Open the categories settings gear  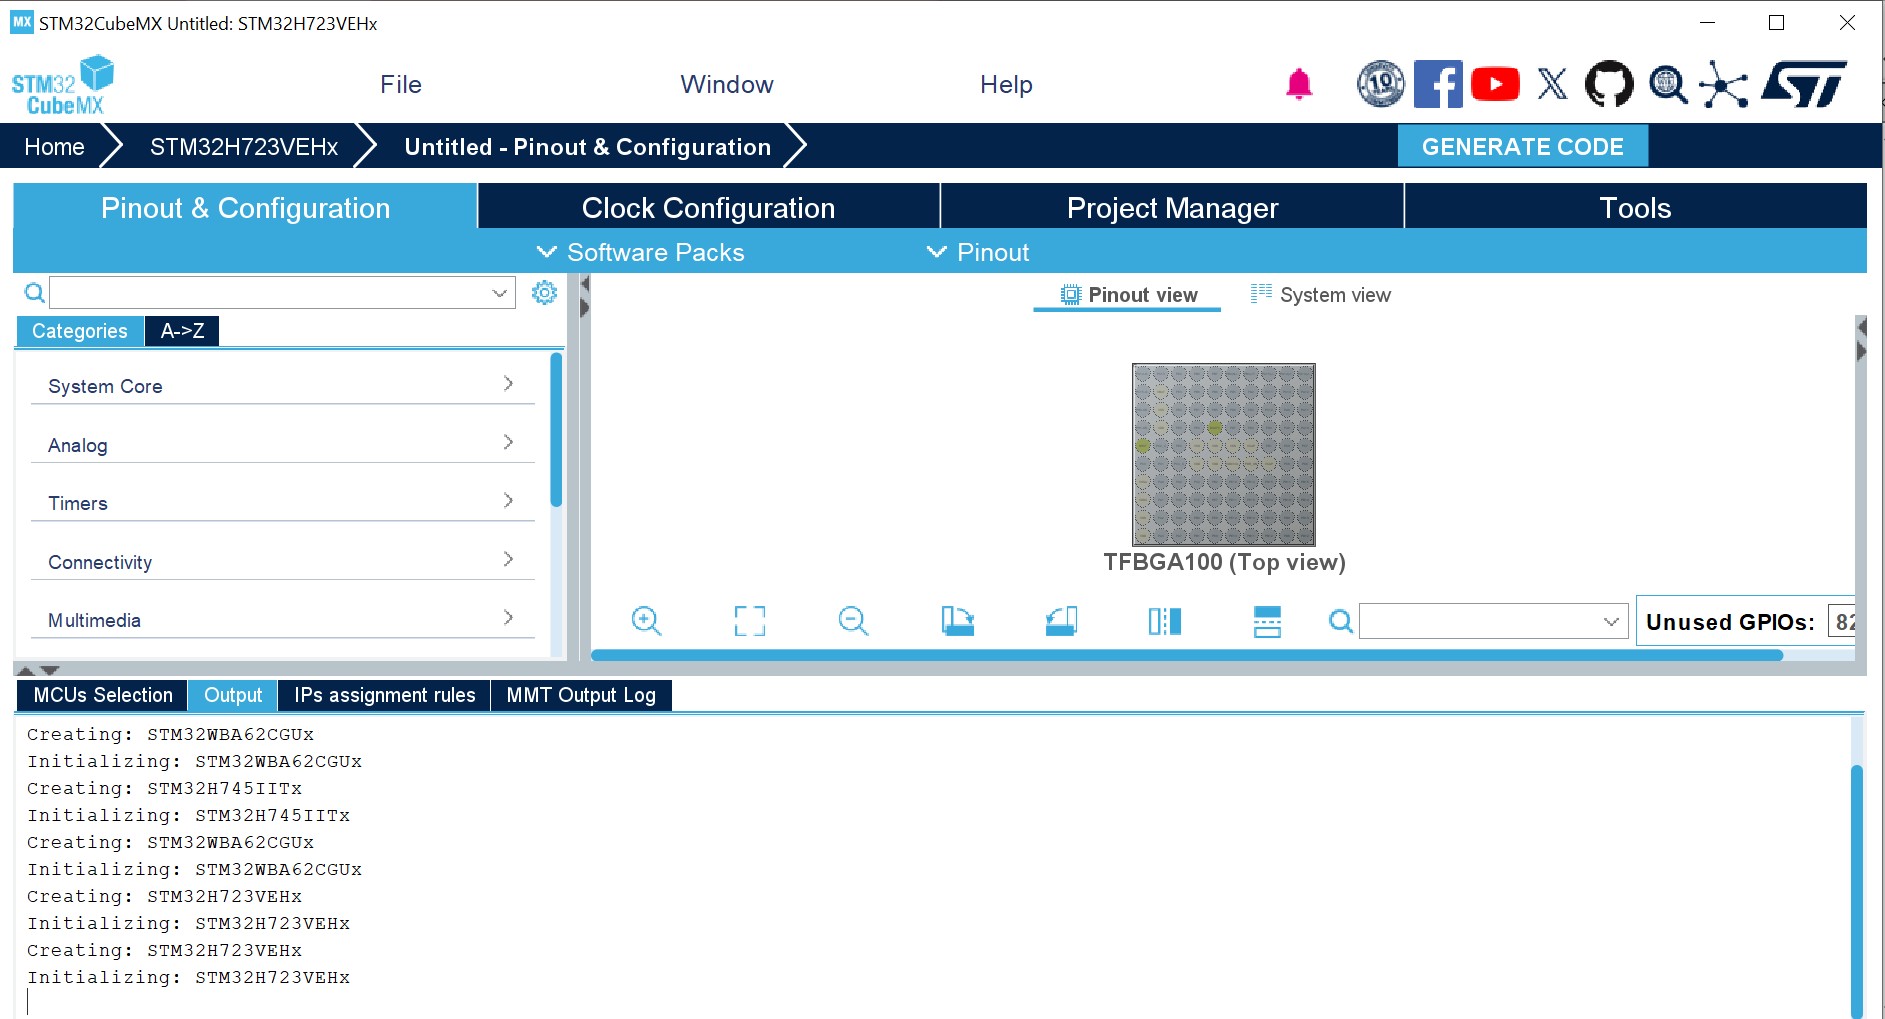(x=544, y=292)
